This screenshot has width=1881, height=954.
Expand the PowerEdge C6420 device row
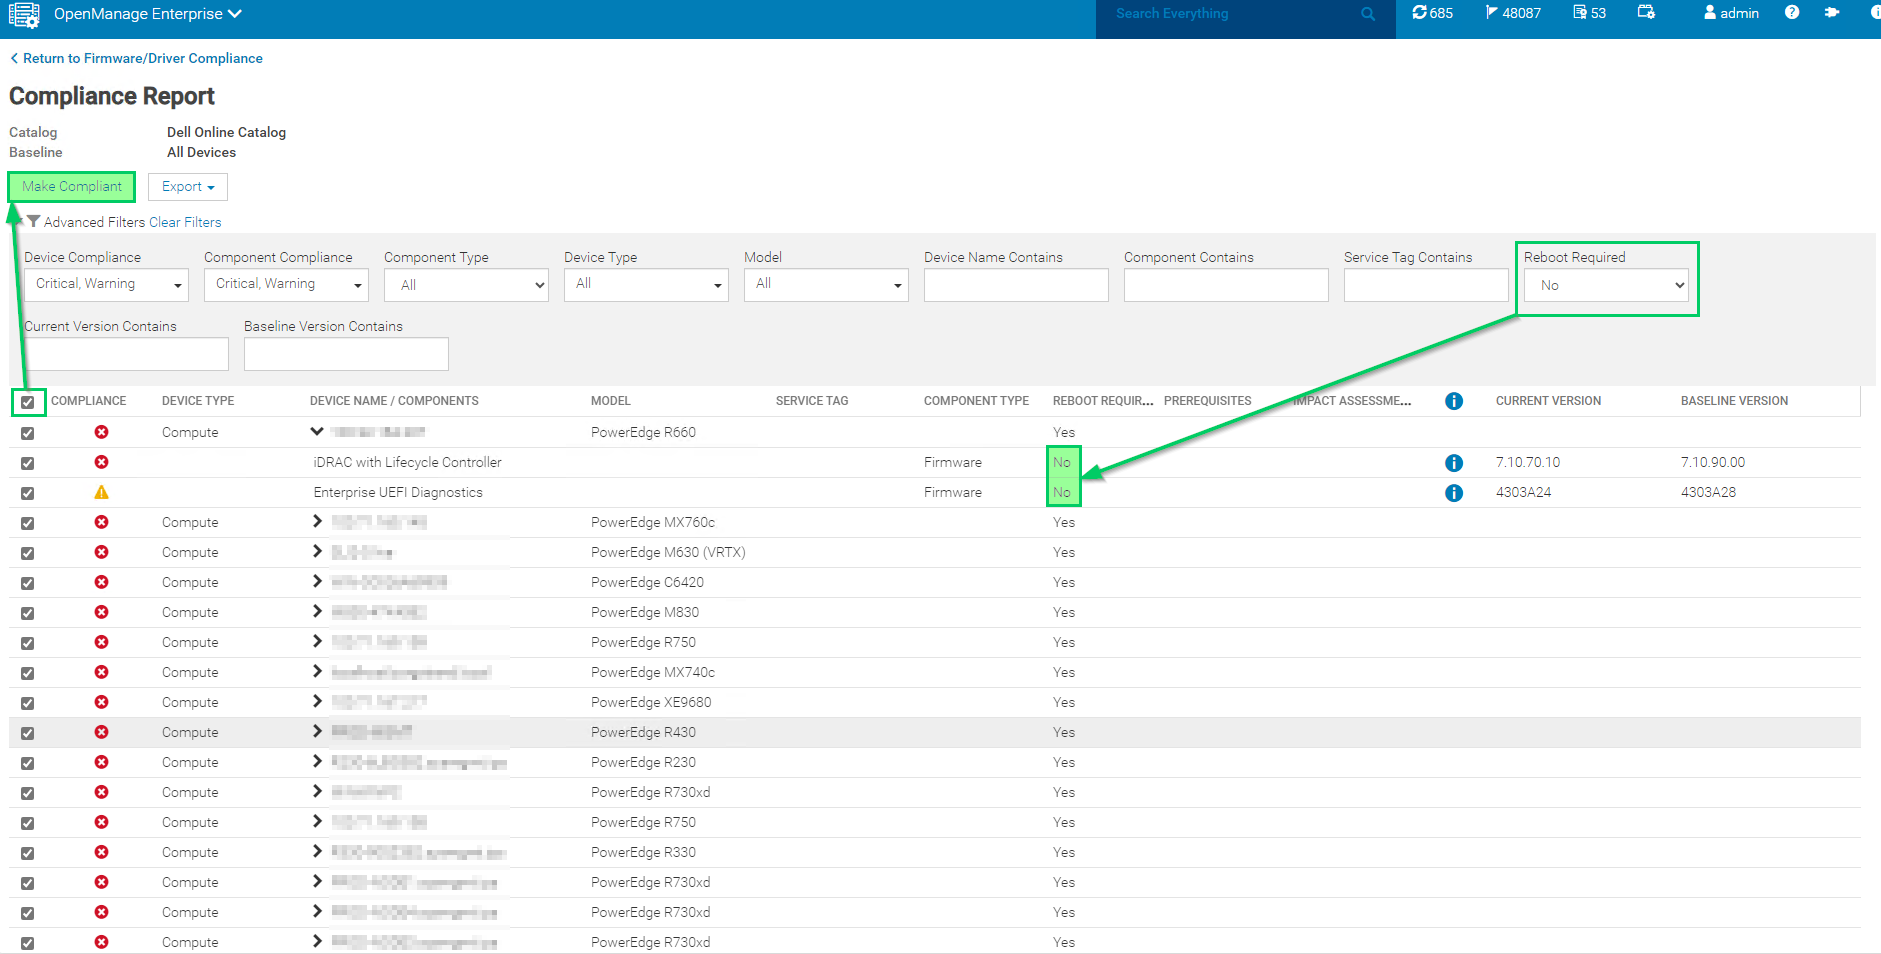point(317,581)
